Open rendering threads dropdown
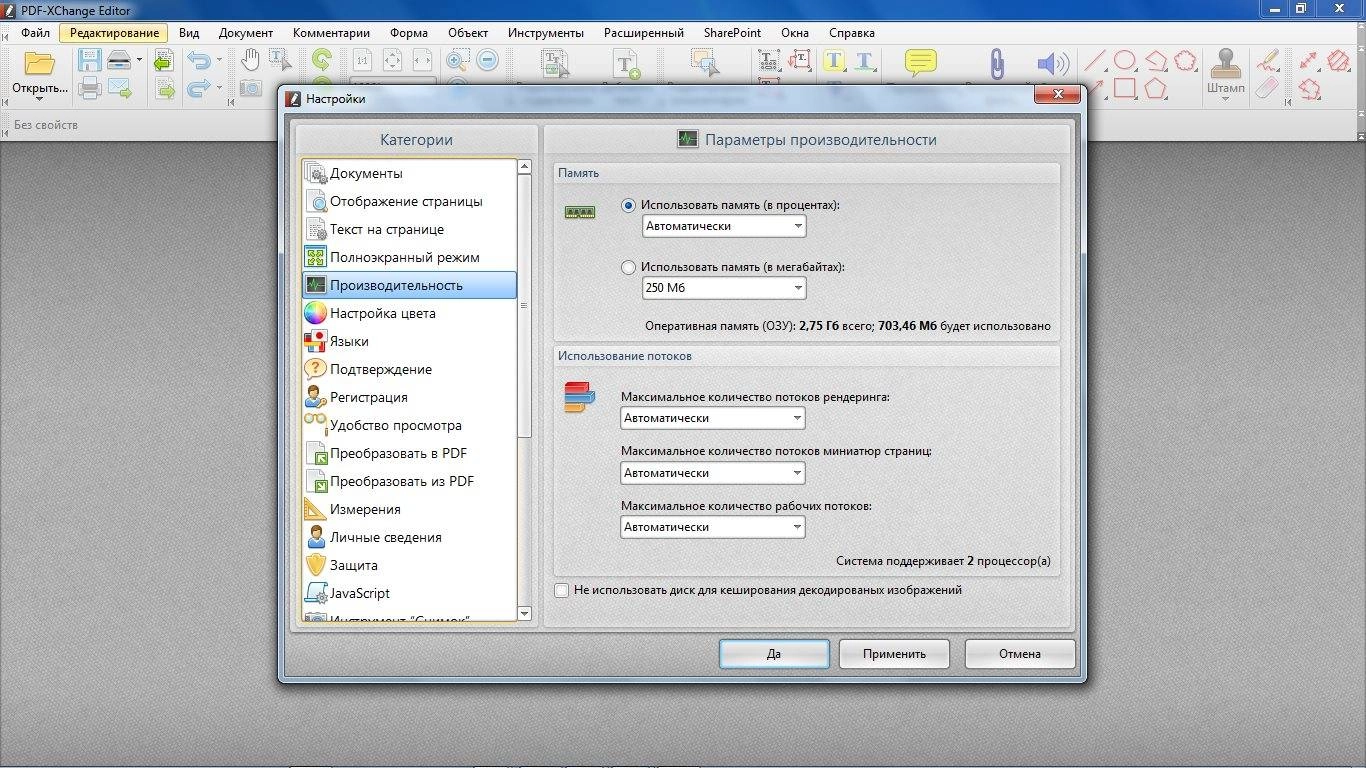This screenshot has width=1366, height=768. [713, 418]
